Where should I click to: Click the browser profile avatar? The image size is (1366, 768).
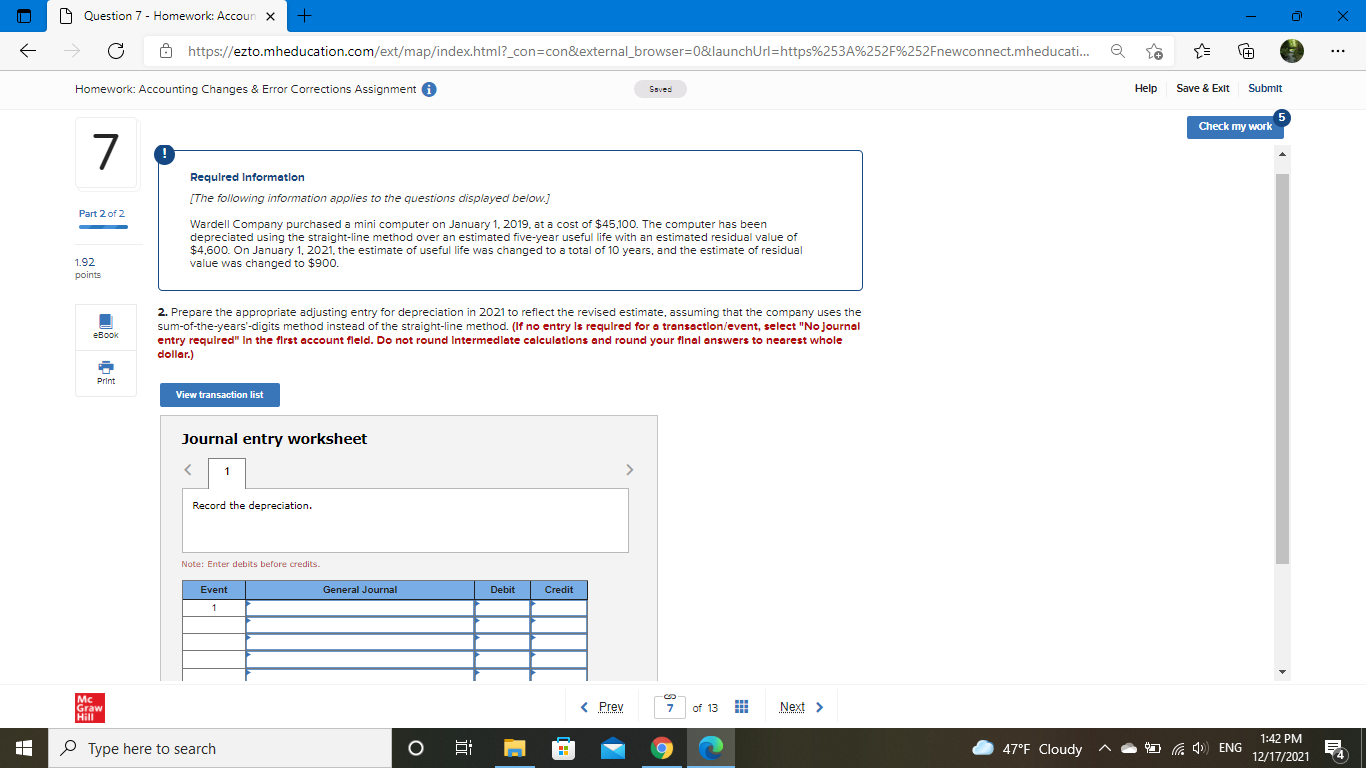(x=1292, y=48)
